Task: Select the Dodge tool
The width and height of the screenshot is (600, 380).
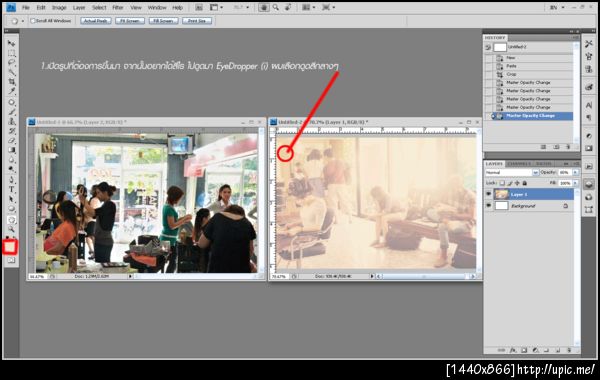Action: [11, 169]
